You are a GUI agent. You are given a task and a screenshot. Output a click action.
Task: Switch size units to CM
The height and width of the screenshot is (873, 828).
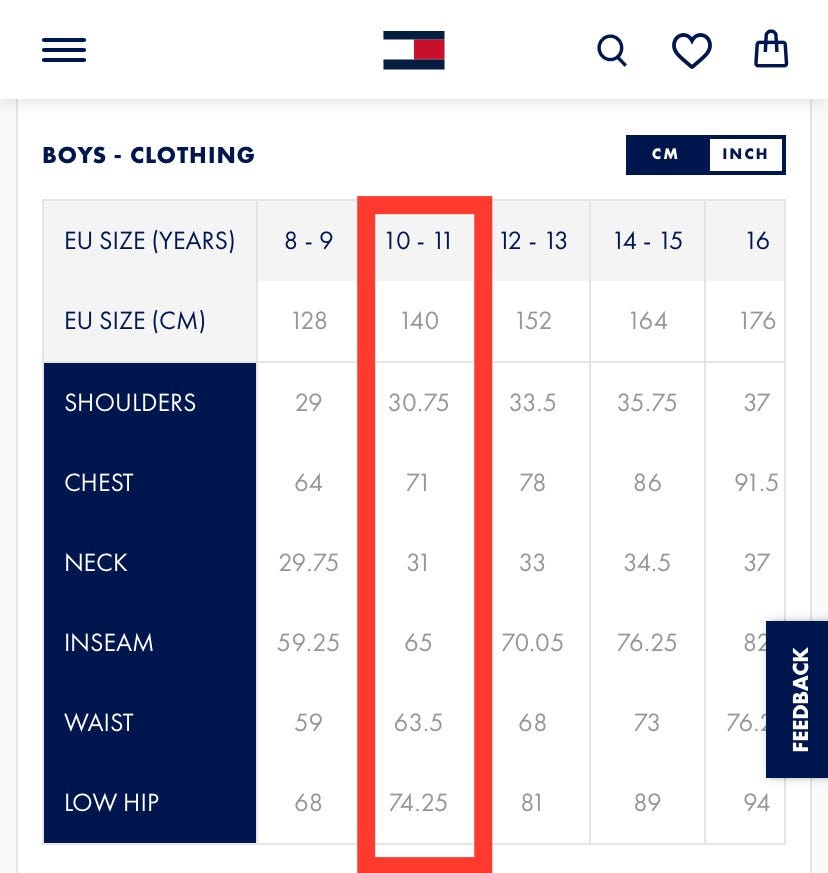click(x=666, y=155)
